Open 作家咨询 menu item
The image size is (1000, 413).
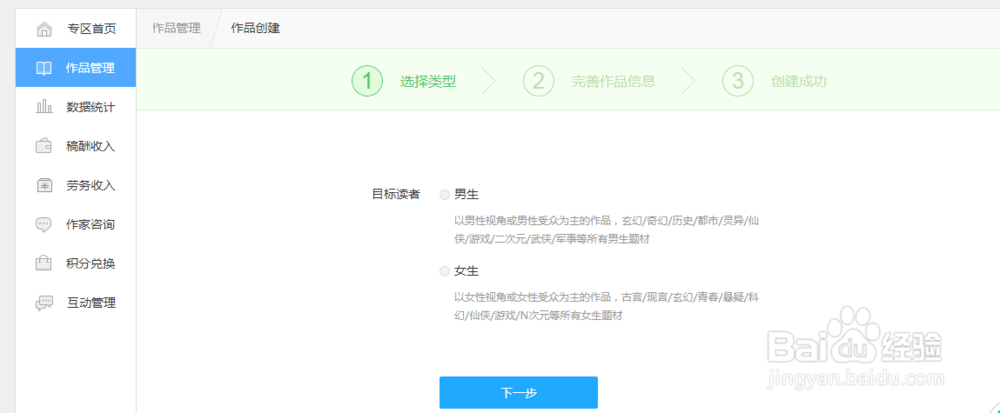pos(76,224)
